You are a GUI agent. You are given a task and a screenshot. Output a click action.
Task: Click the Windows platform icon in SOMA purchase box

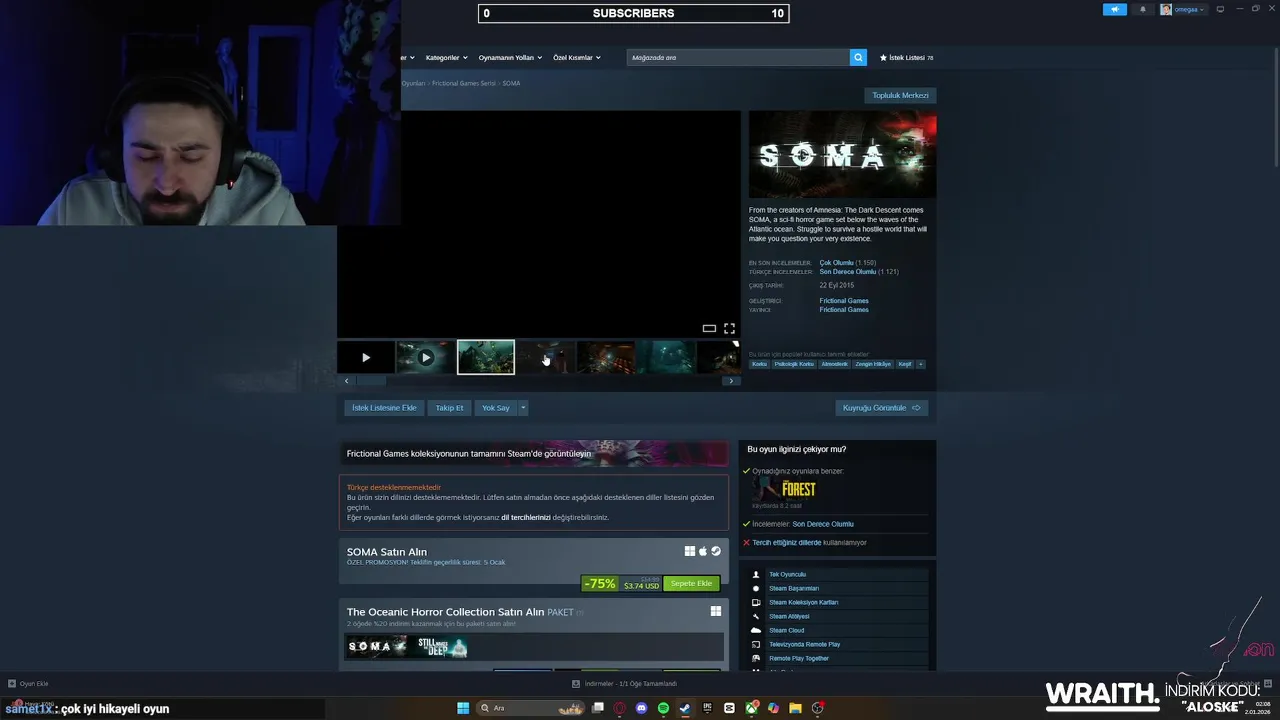pyautogui.click(x=690, y=551)
